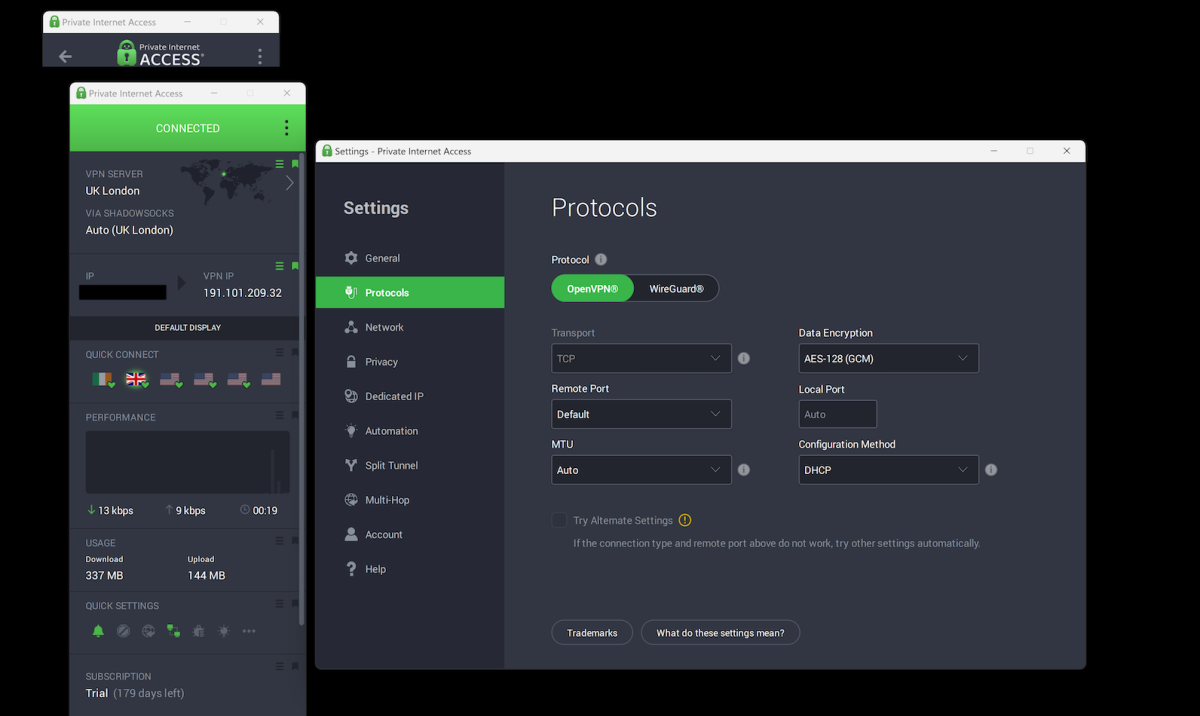Click the info icon beside Transport dropdown
This screenshot has height=716, width=1200.
(x=744, y=358)
